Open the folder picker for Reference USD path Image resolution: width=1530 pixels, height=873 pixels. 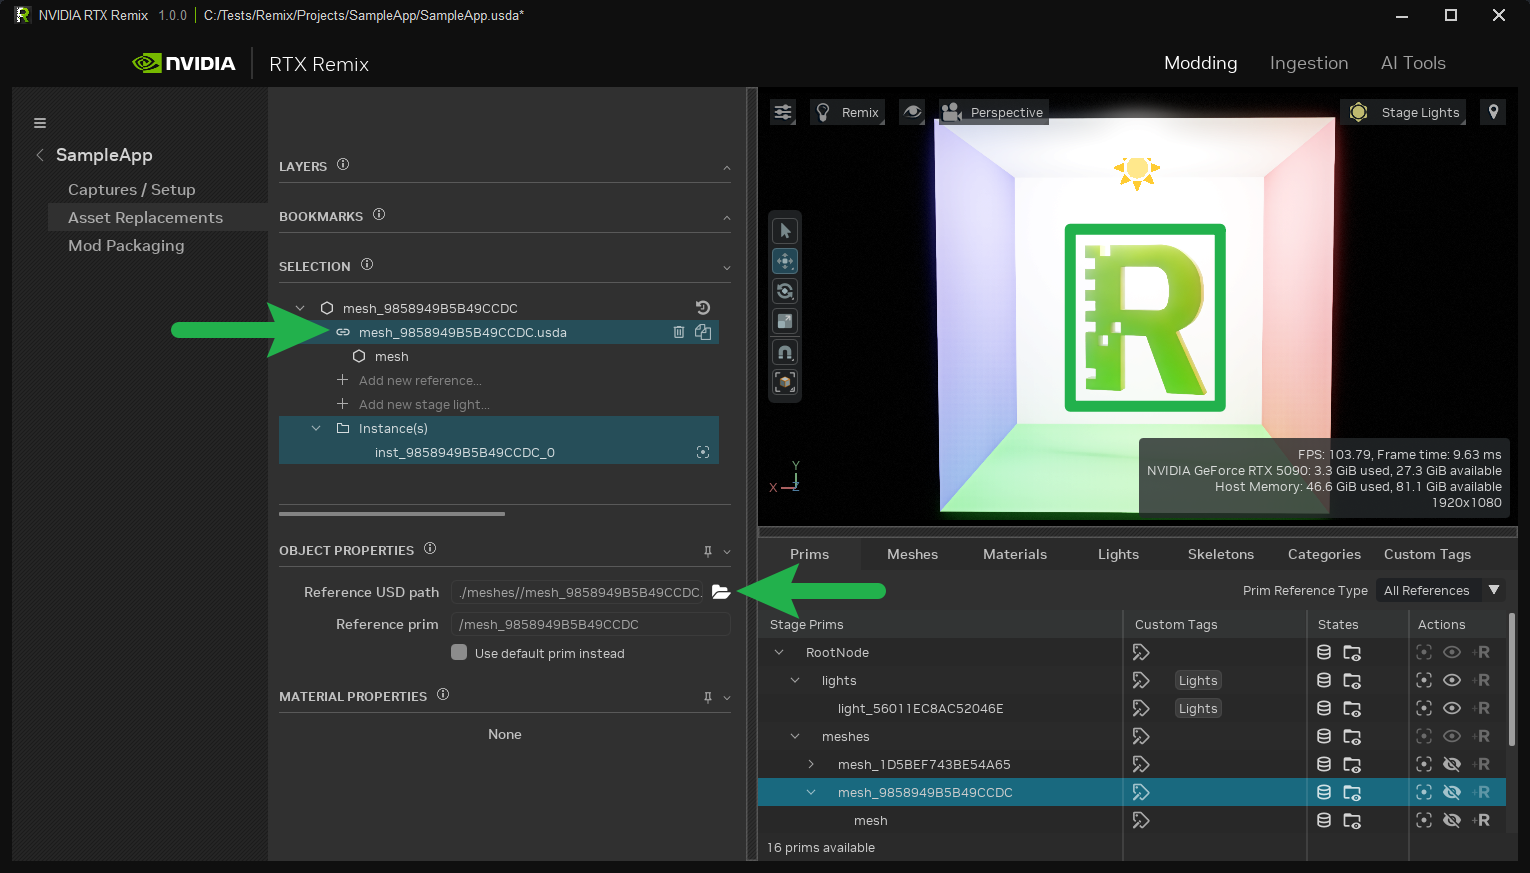(x=721, y=592)
